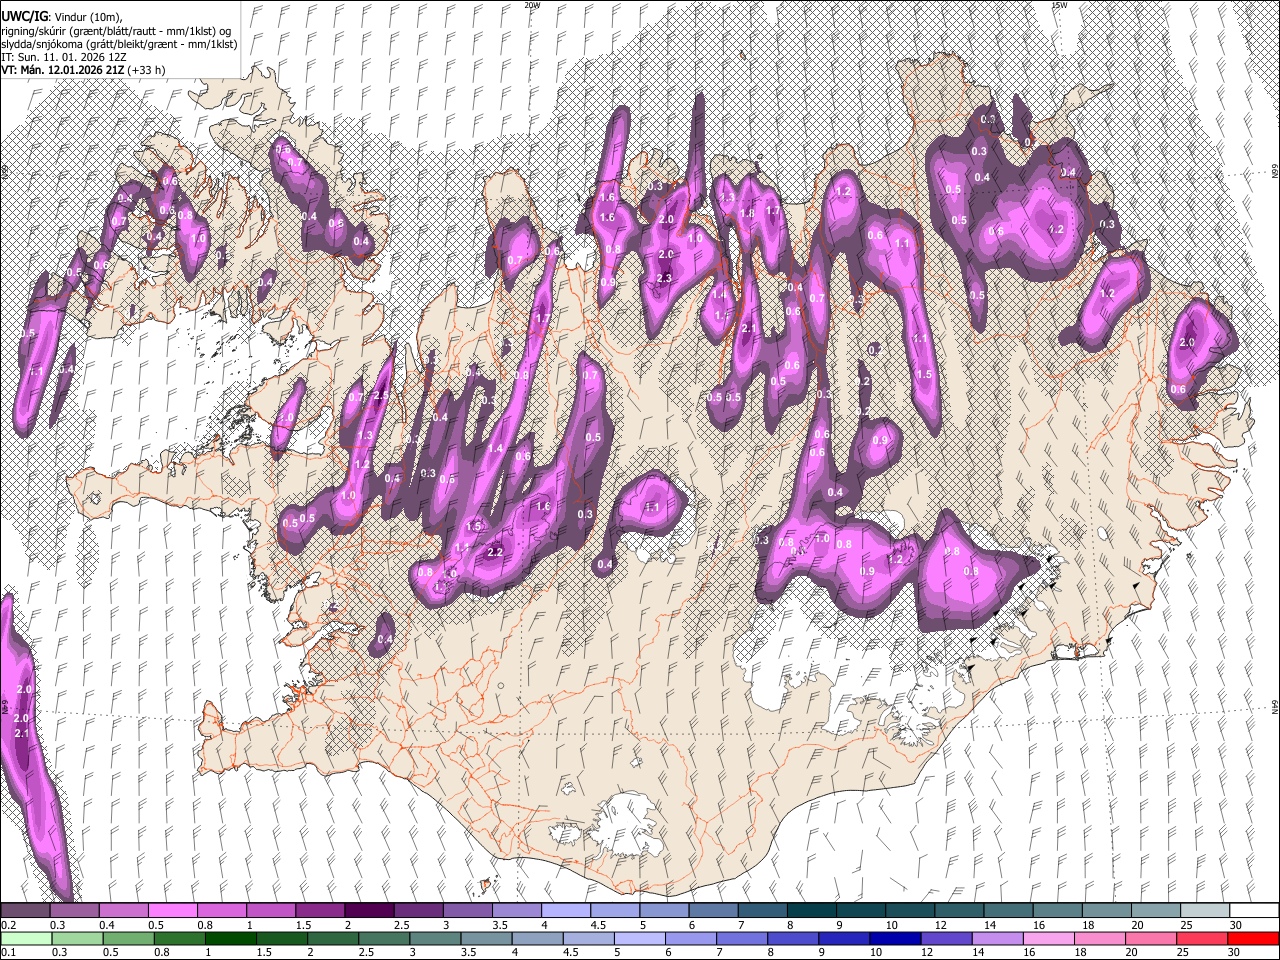The height and width of the screenshot is (960, 1280).
Task: Pick the darkest green rain swatch 1–1.5
Action: point(230,938)
